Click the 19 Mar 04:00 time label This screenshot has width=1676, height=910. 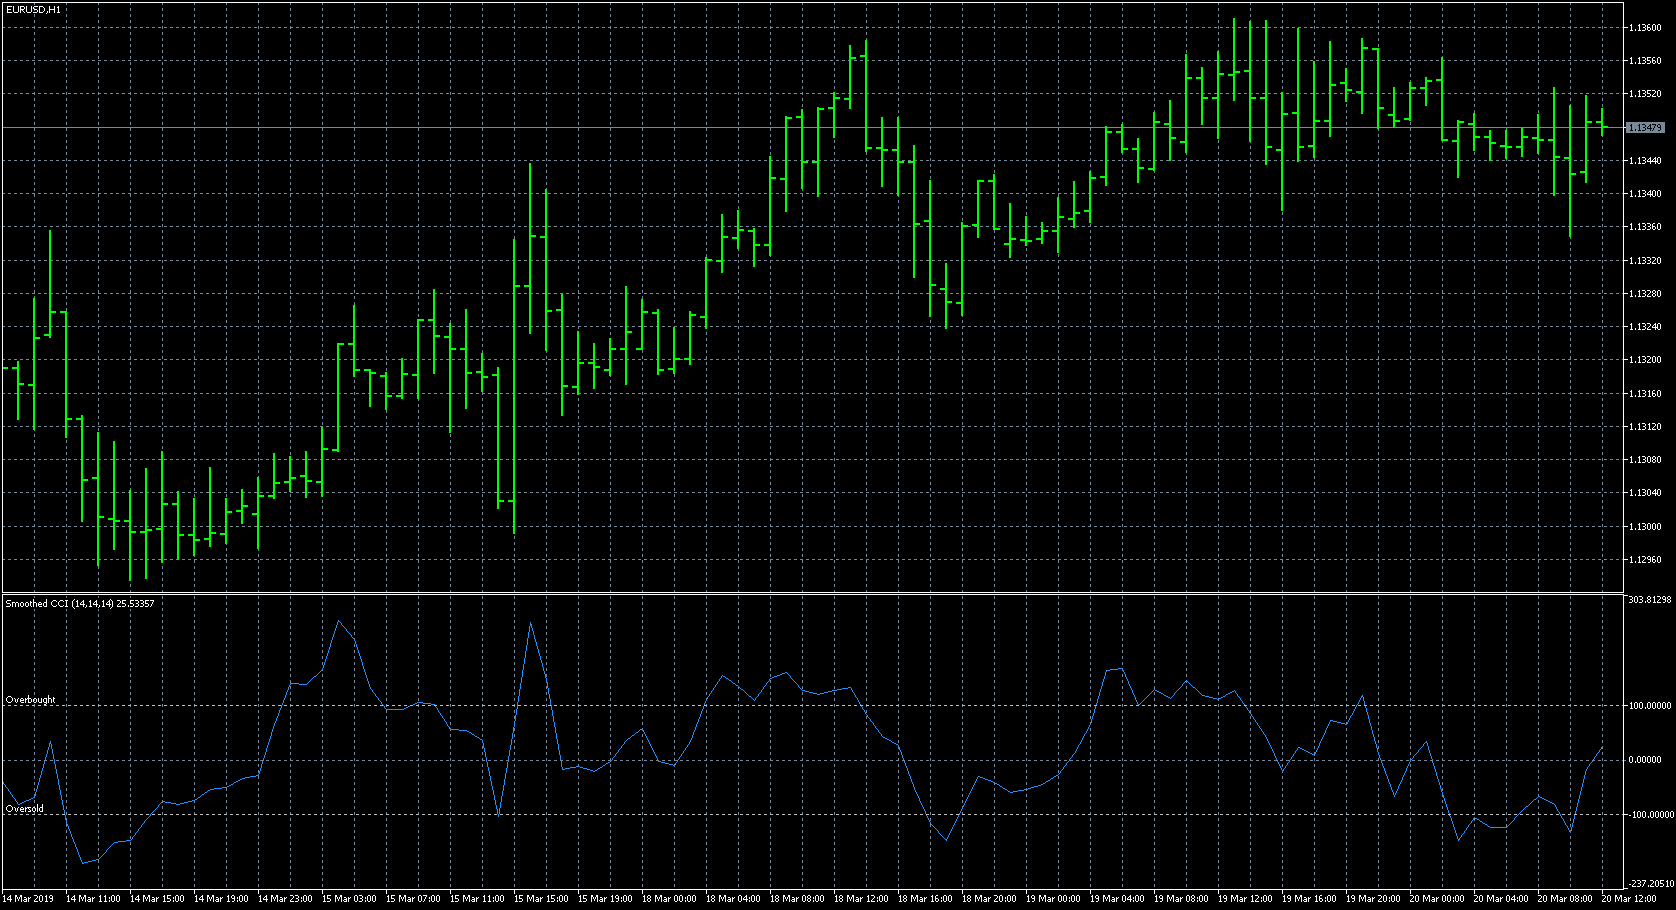click(x=1117, y=899)
